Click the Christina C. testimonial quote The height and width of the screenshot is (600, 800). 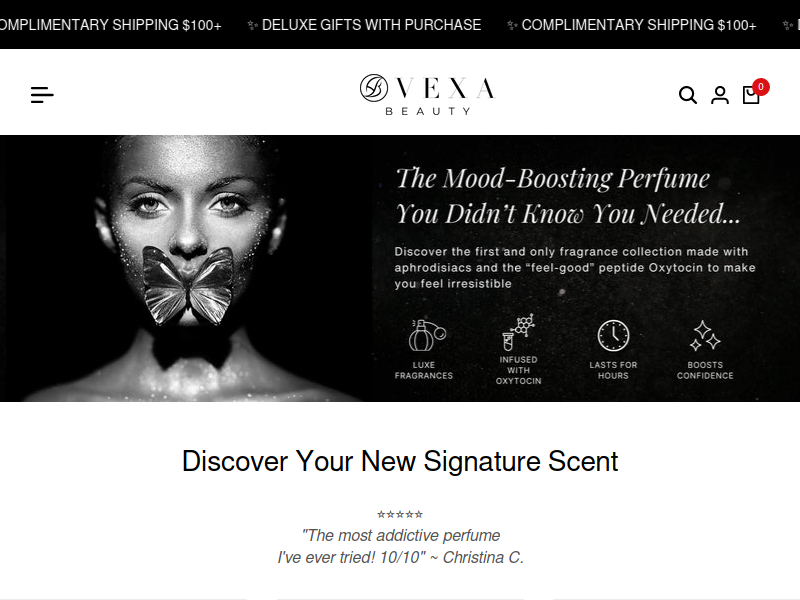[x=401, y=546]
